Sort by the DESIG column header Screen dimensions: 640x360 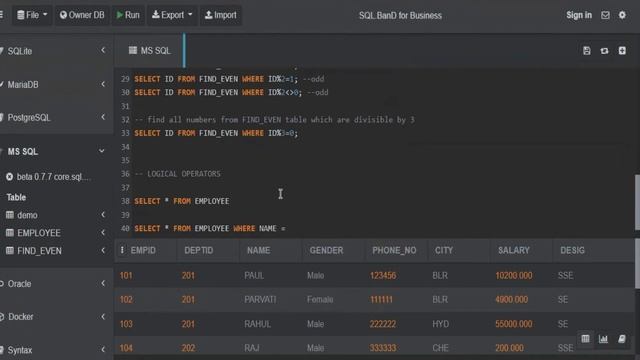tap(572, 250)
